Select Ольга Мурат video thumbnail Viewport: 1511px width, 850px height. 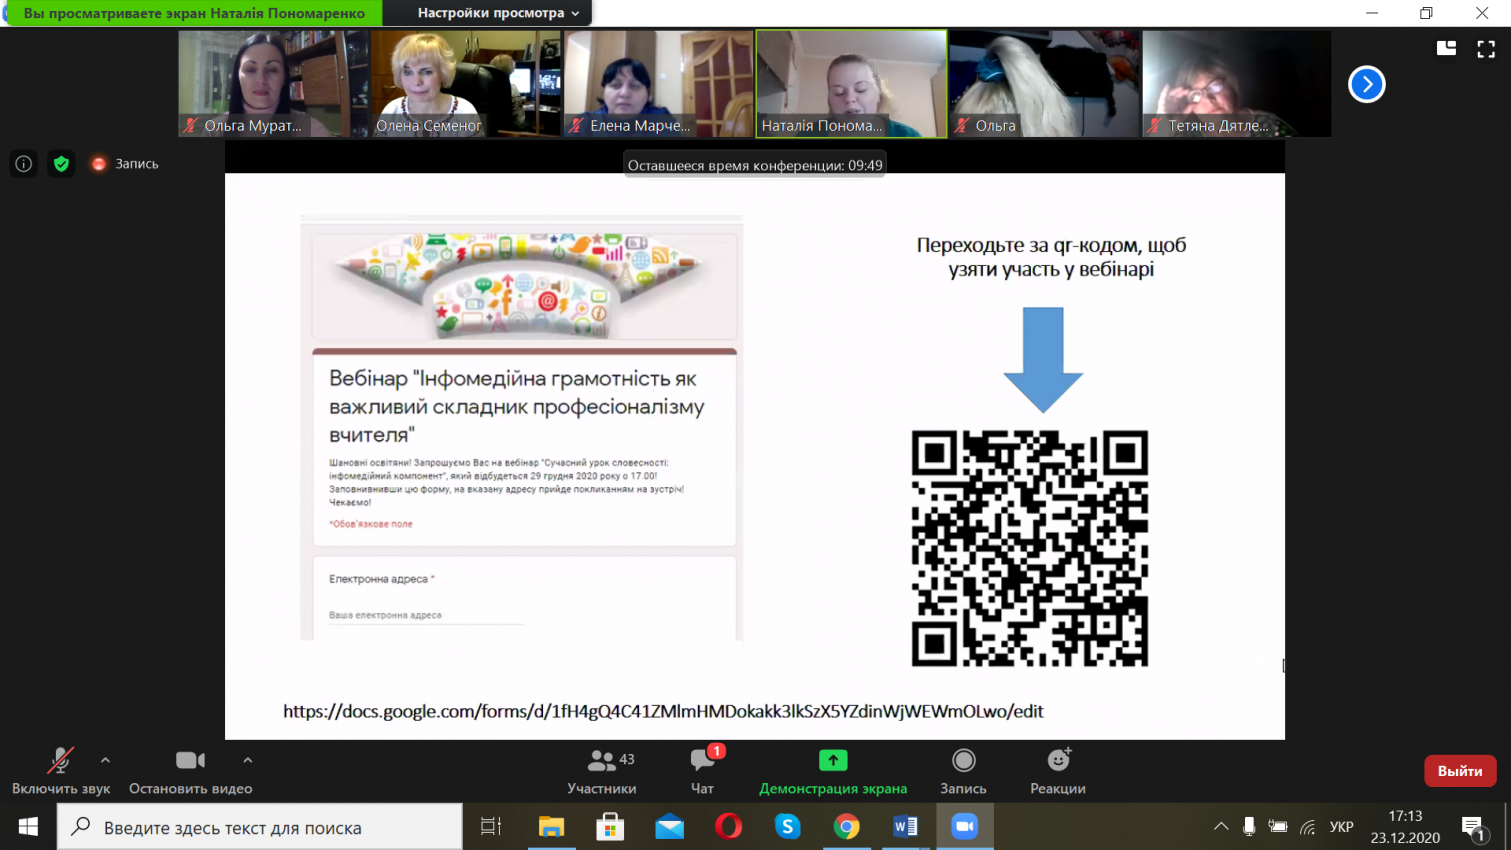click(x=273, y=83)
